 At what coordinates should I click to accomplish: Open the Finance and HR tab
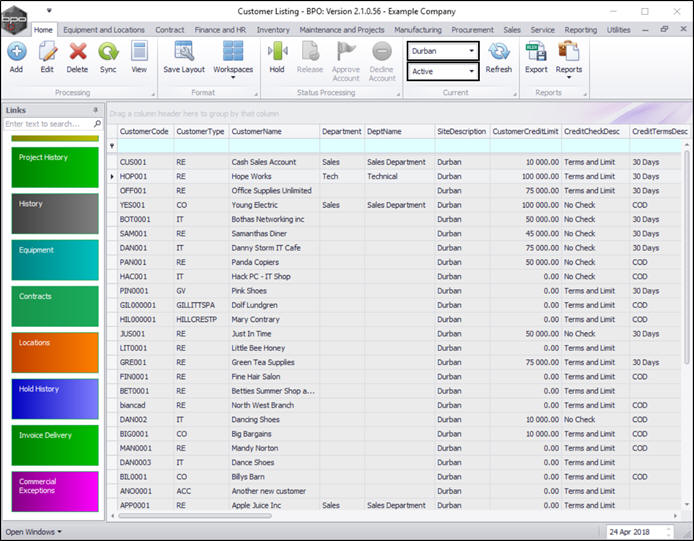pos(222,30)
